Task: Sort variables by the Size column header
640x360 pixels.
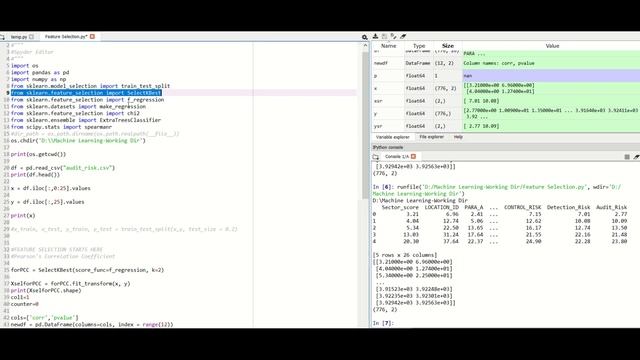Action: (x=448, y=46)
